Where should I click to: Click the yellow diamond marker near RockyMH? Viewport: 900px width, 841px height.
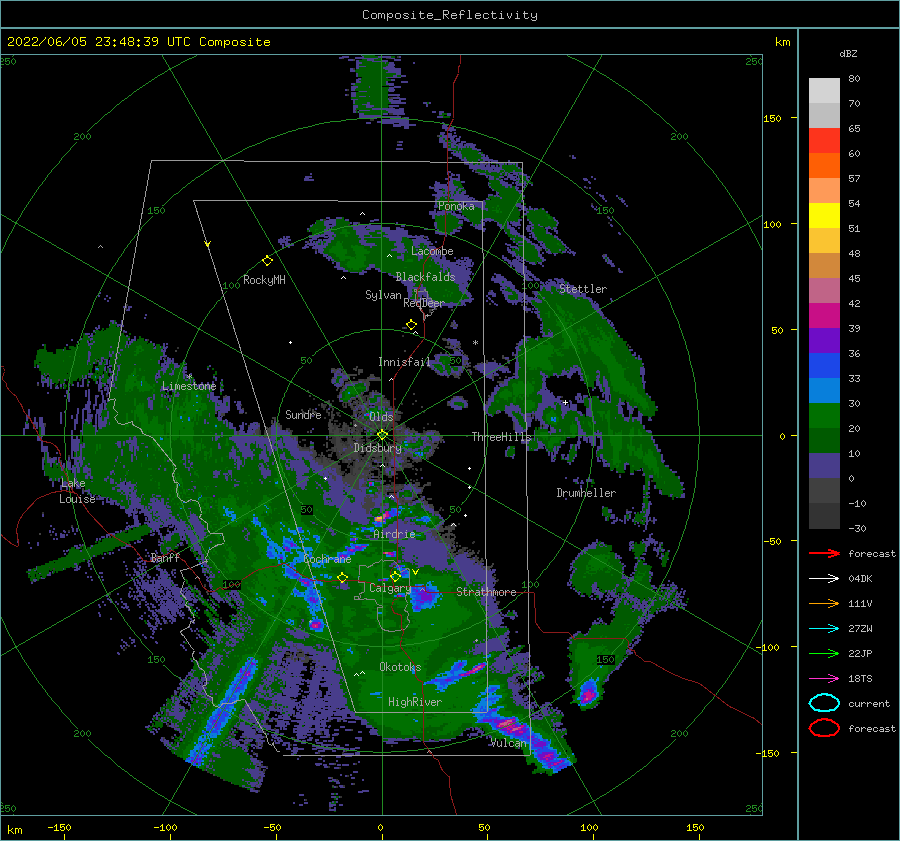point(267,261)
